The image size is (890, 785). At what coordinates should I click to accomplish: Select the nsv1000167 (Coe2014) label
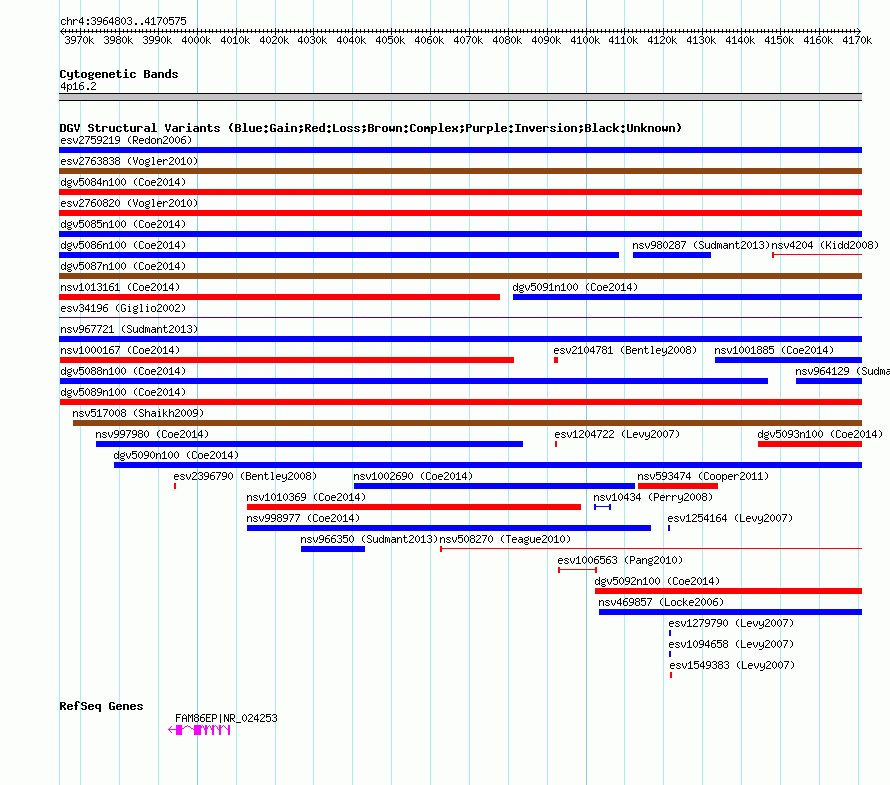[x=120, y=350]
